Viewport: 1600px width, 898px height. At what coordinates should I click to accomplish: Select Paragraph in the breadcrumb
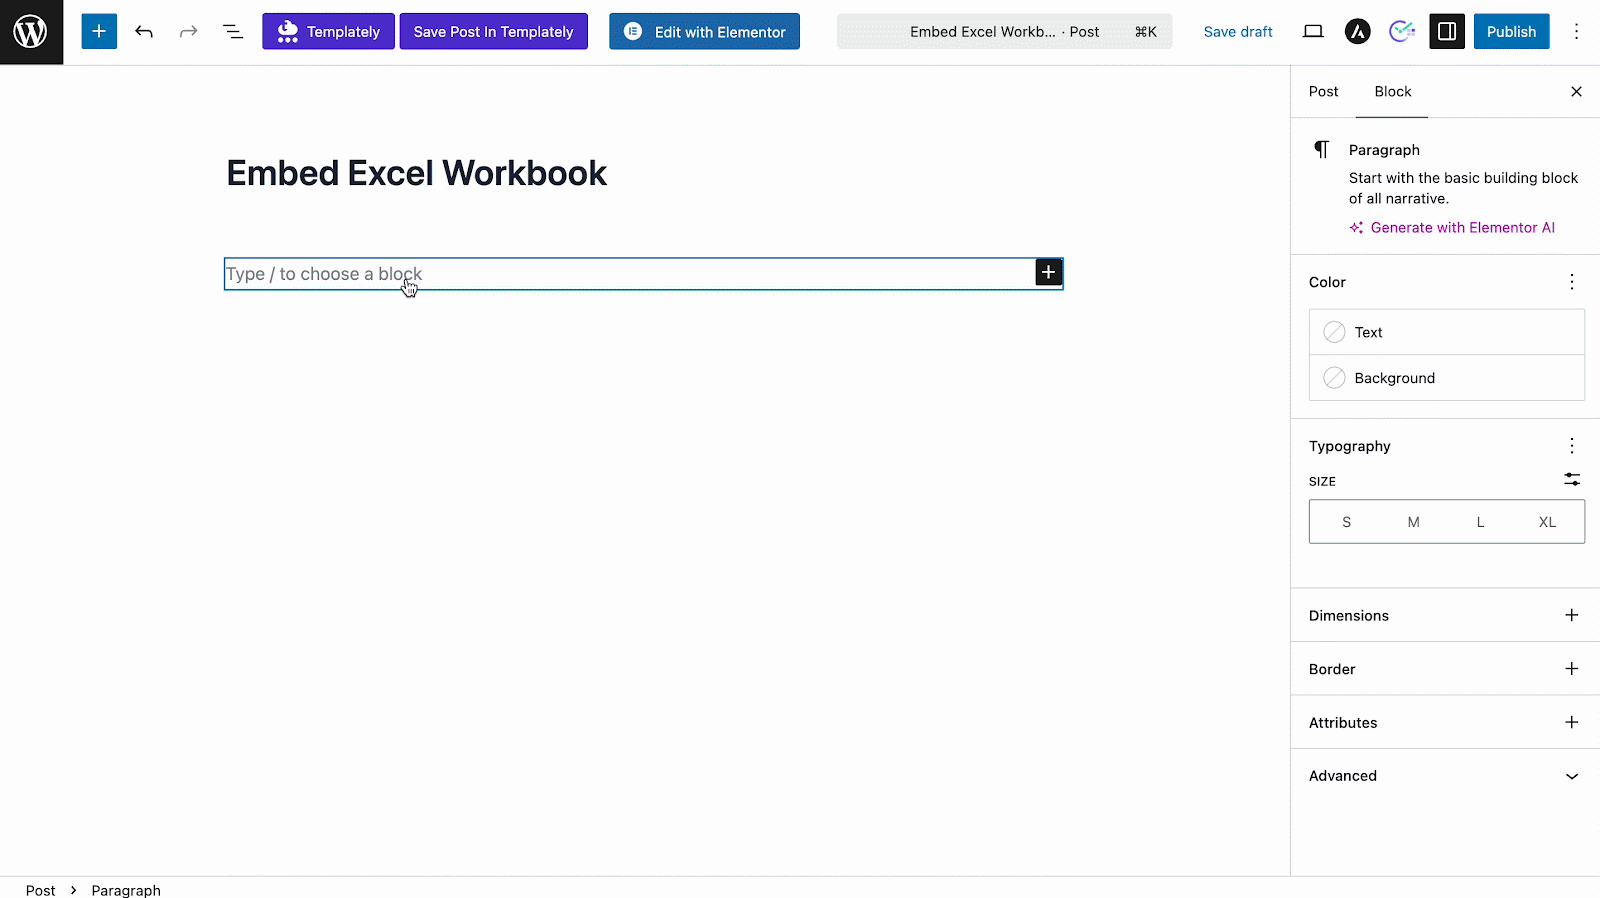[126, 890]
